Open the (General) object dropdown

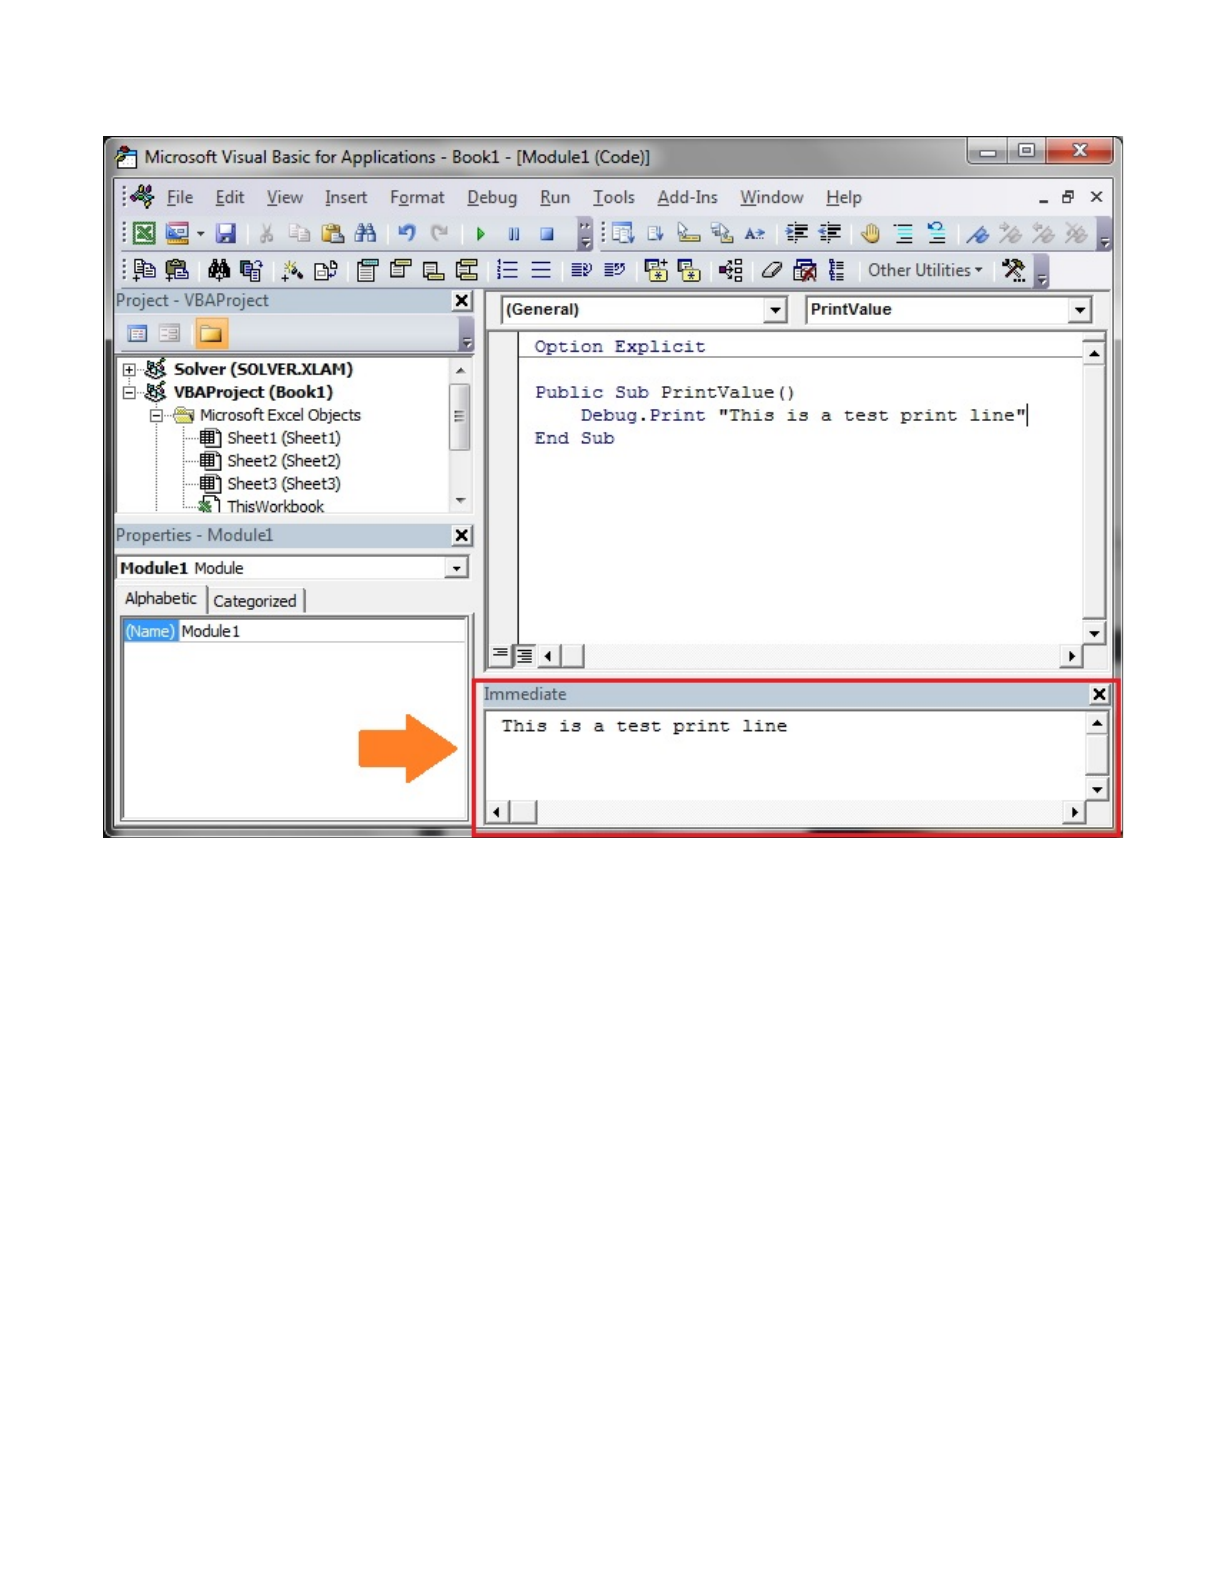(775, 310)
